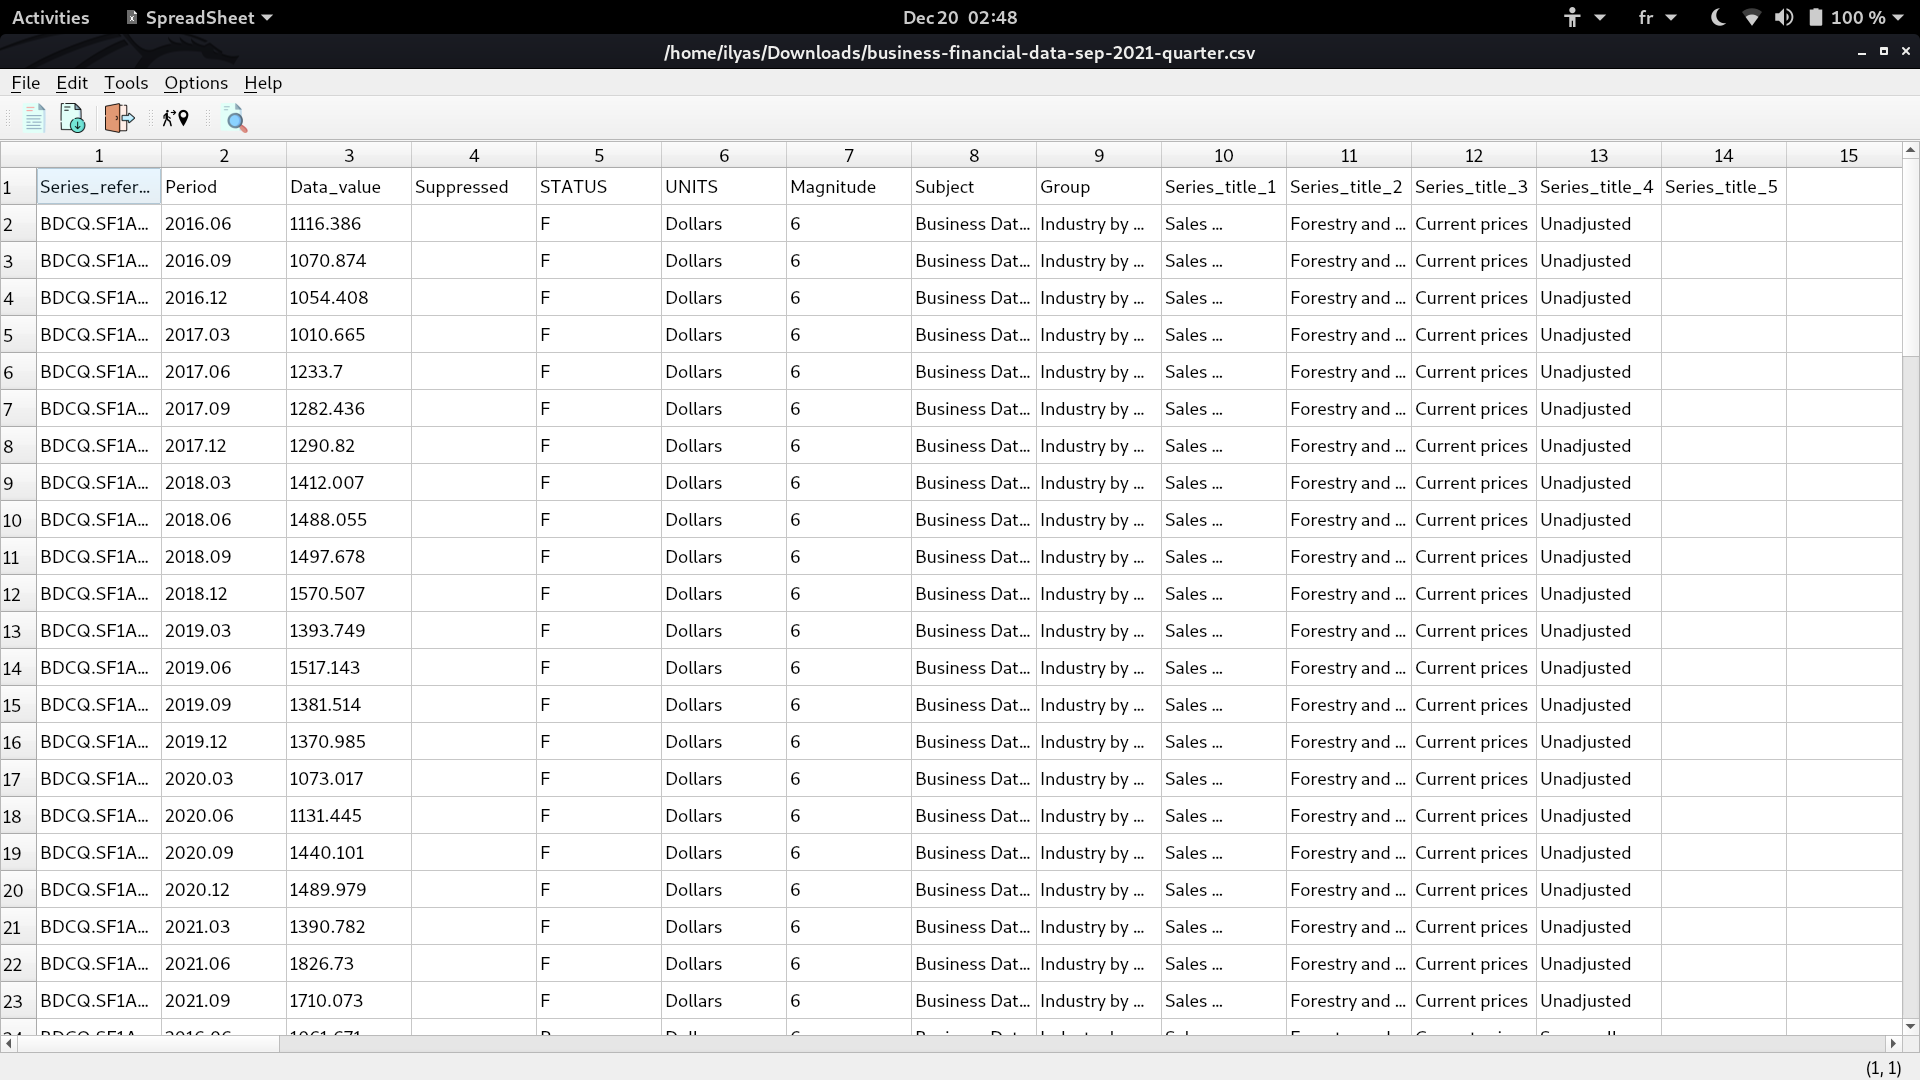Click the vertical scrollbar down arrow
Screen dimensions: 1920x1080
click(x=1910, y=1026)
